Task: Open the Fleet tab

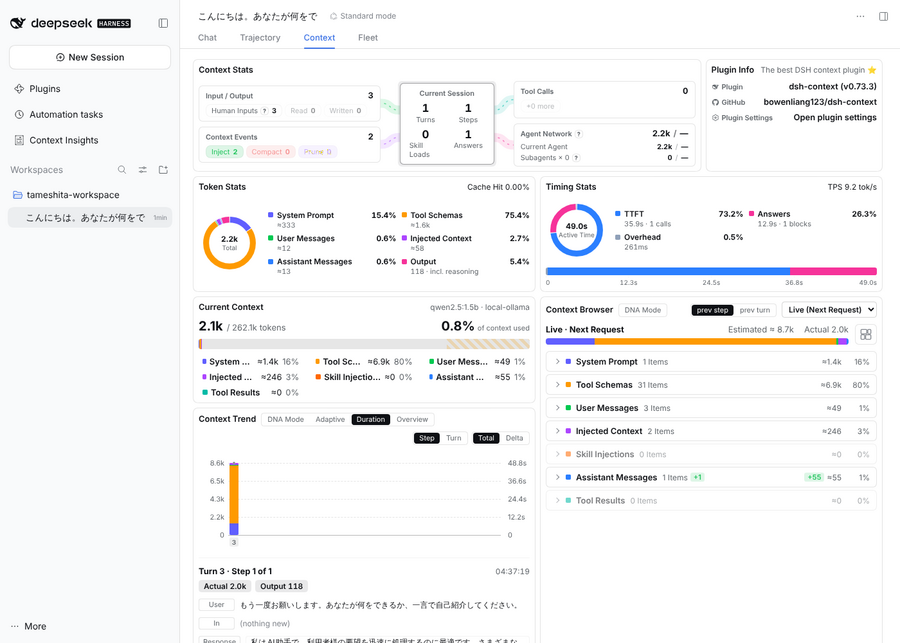Action: (368, 38)
